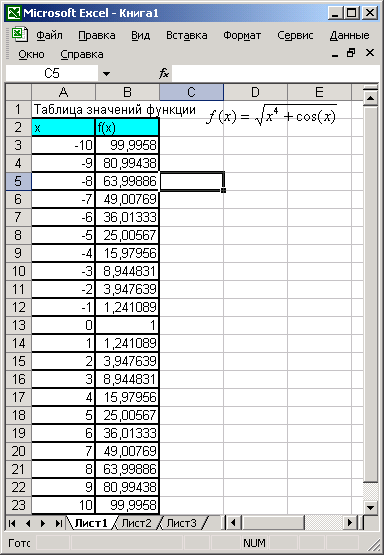Select cell B19 showing 36,01333
The image size is (384, 555).
point(127,433)
